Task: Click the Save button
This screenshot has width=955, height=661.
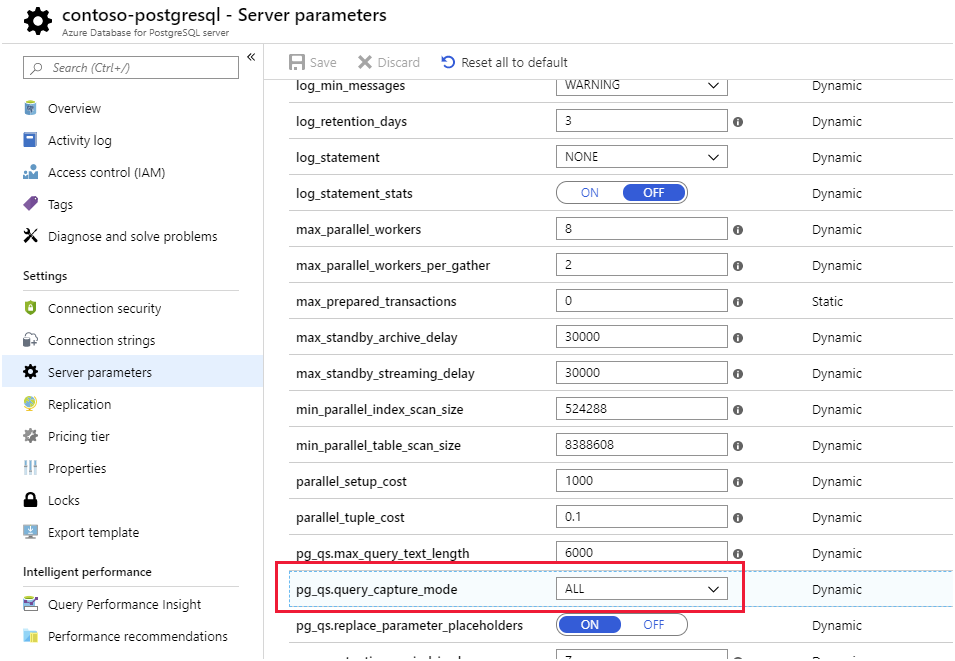Action: [x=313, y=62]
